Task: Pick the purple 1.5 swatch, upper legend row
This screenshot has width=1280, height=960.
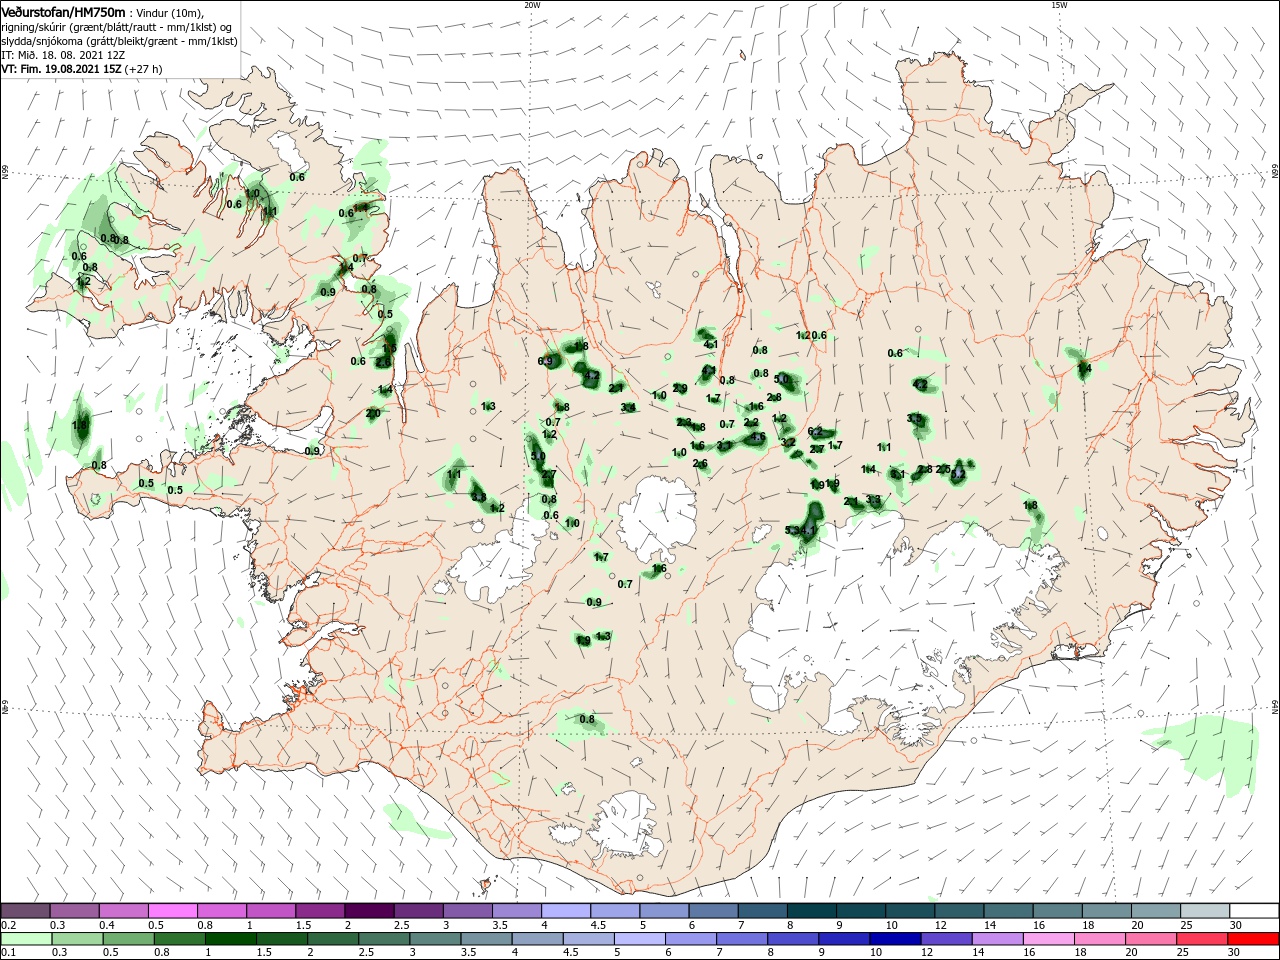Action: pos(319,911)
